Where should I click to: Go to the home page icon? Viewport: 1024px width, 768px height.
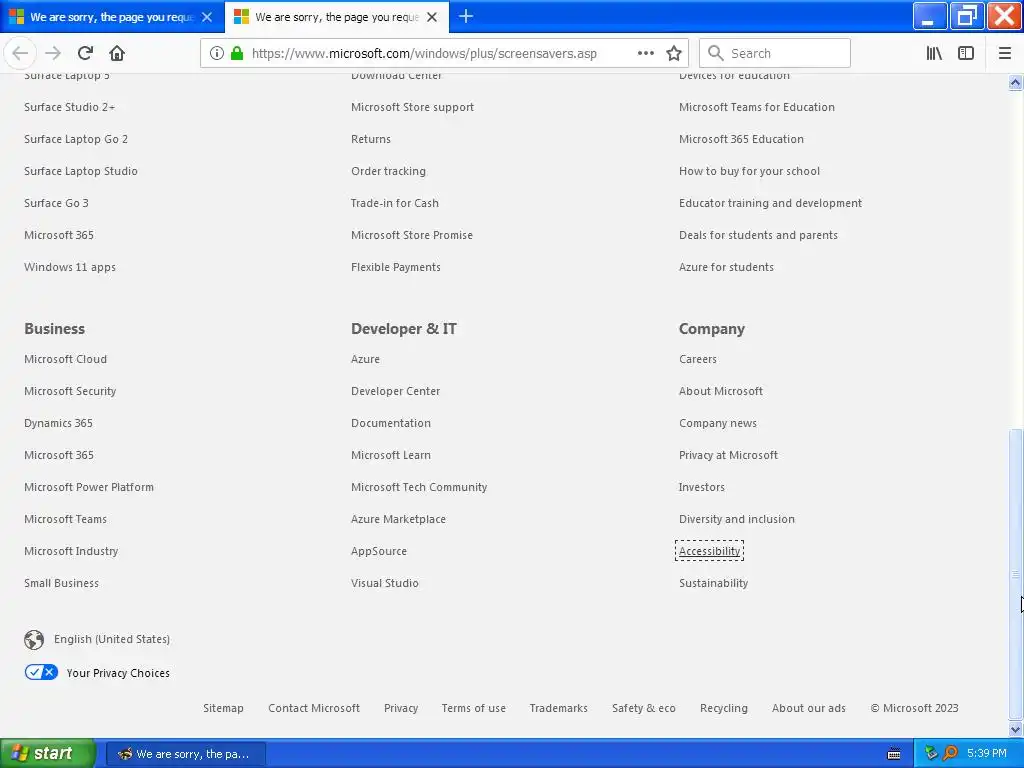click(117, 54)
